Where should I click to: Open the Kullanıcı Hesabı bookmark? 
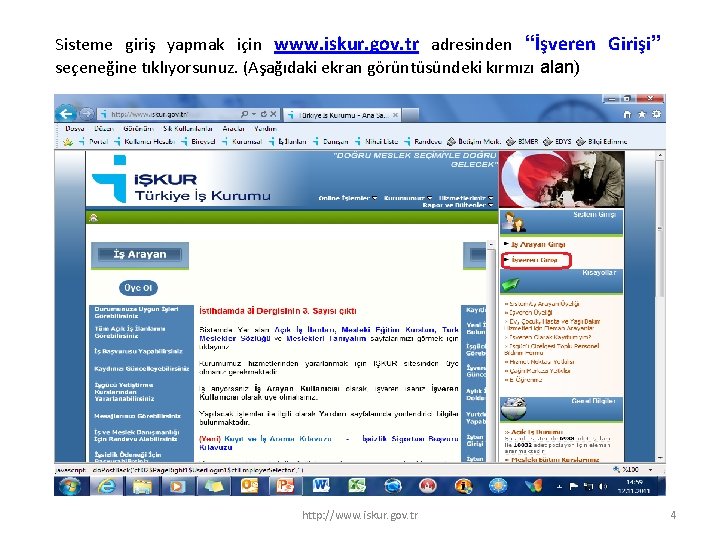145,141
